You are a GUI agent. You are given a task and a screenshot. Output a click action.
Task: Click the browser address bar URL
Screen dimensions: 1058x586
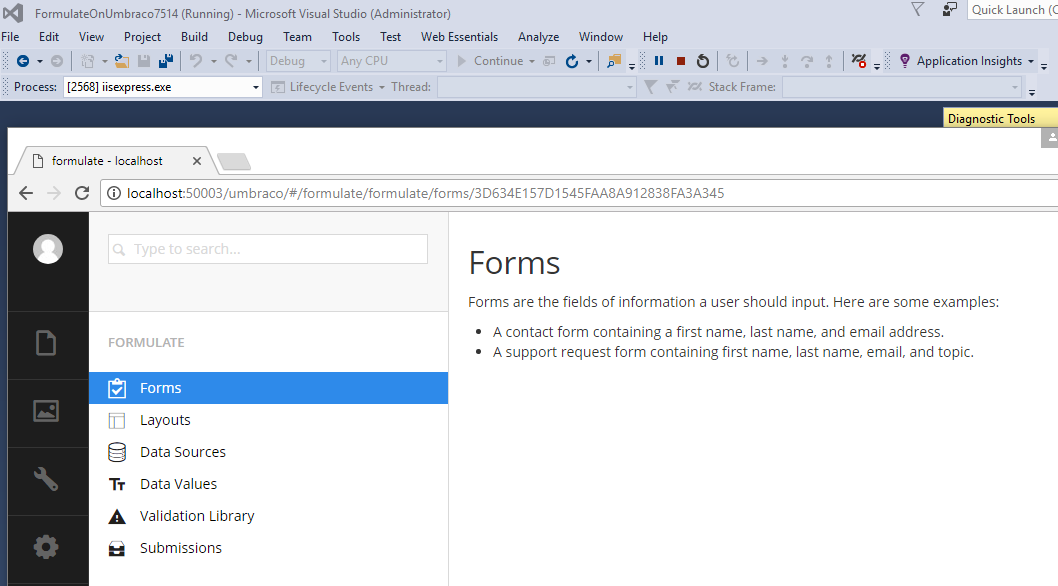tap(425, 194)
